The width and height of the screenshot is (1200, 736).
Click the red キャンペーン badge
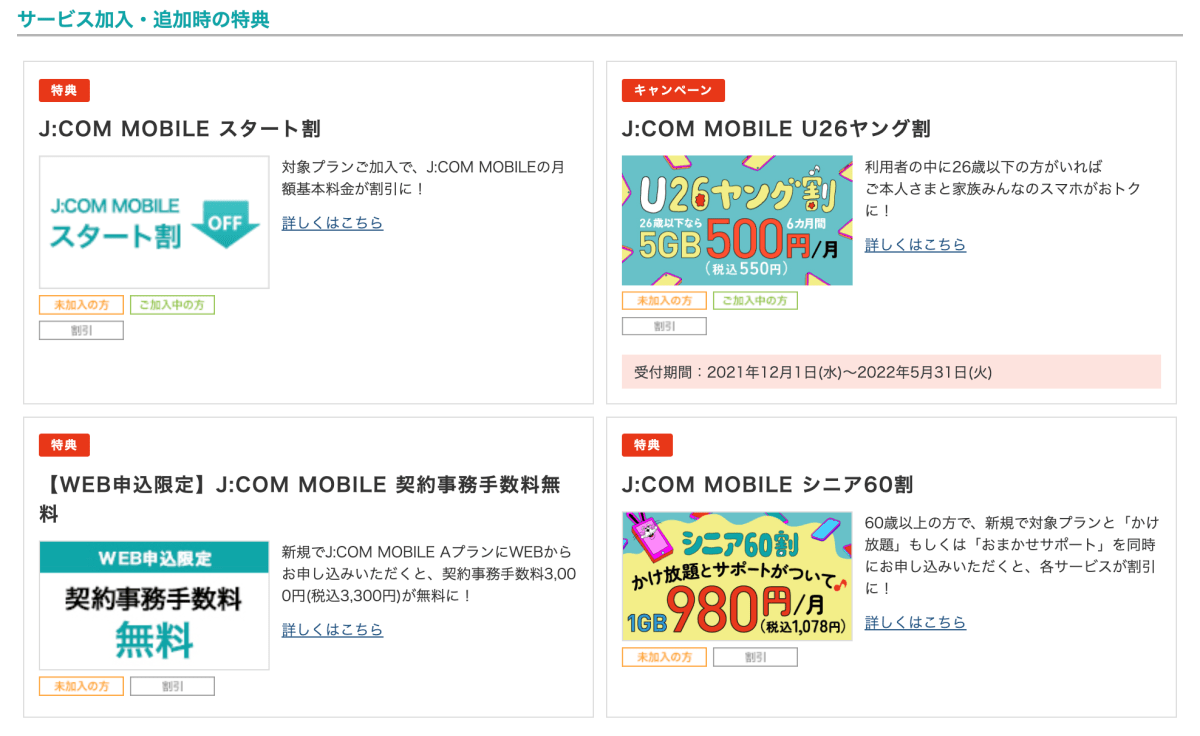click(x=673, y=90)
